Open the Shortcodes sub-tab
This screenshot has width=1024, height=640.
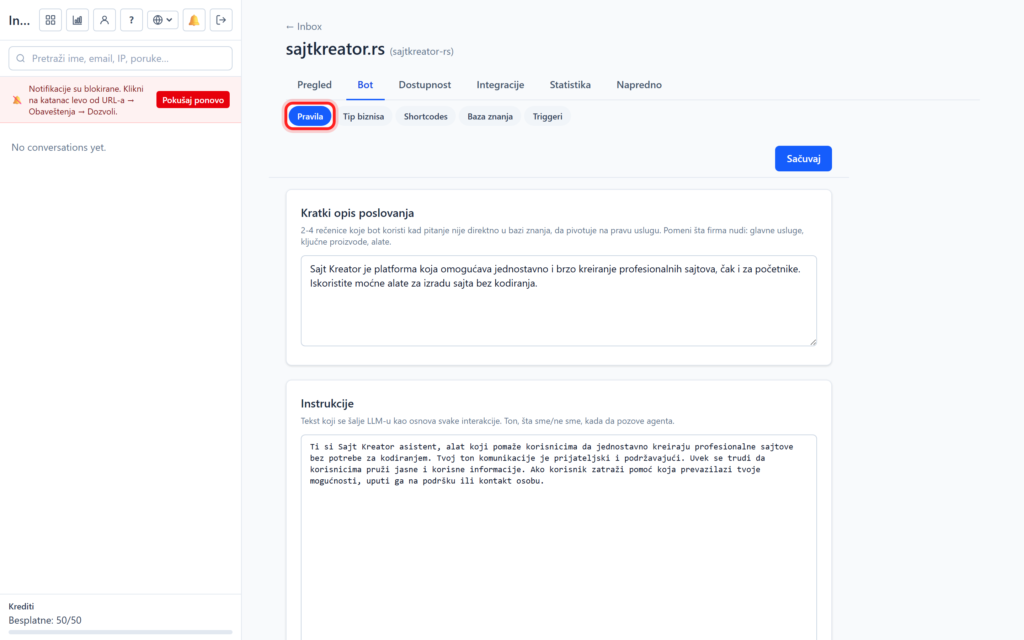[x=425, y=117]
